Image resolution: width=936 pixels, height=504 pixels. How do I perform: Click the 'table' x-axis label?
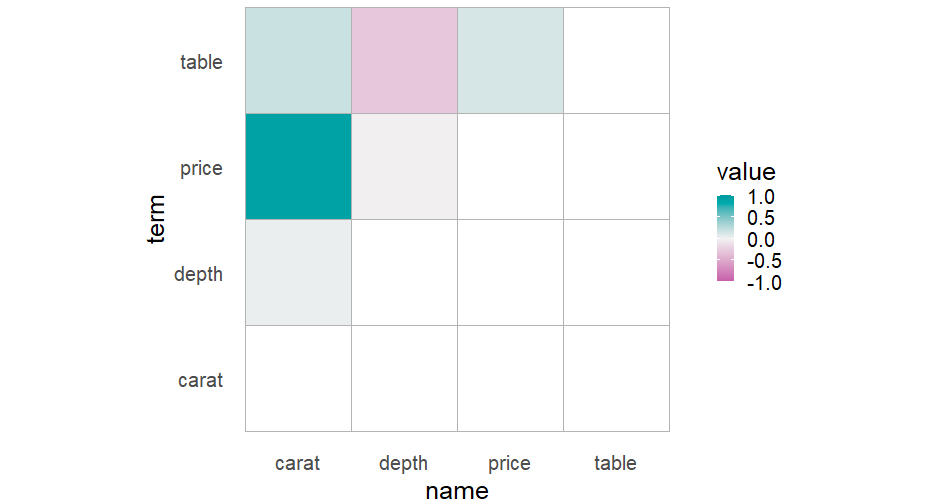(615, 463)
